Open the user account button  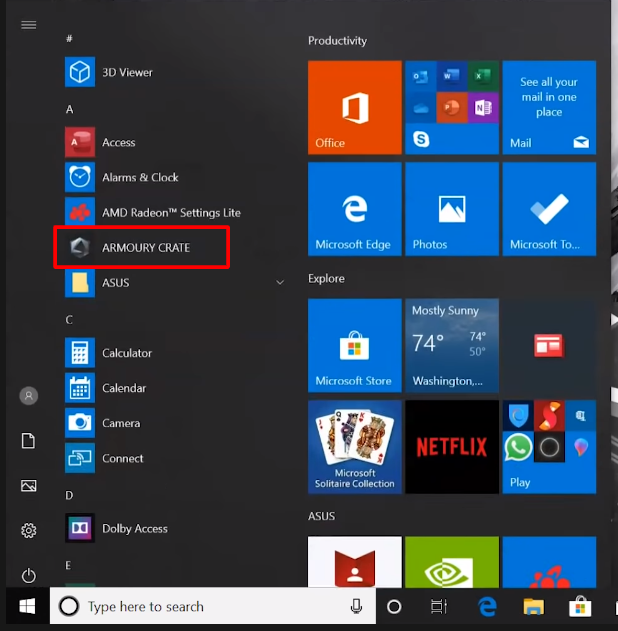pyautogui.click(x=29, y=396)
